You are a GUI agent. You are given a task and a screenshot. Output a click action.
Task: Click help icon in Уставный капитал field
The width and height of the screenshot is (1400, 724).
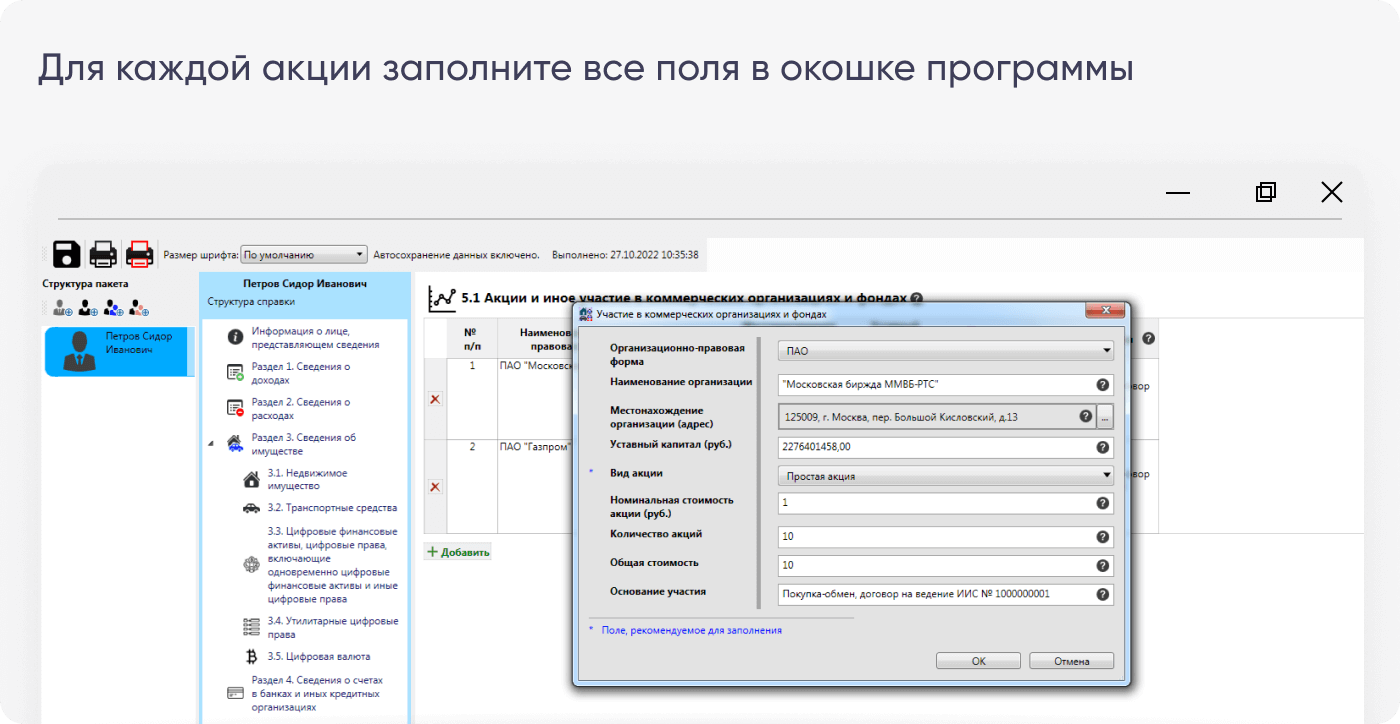pos(1102,448)
